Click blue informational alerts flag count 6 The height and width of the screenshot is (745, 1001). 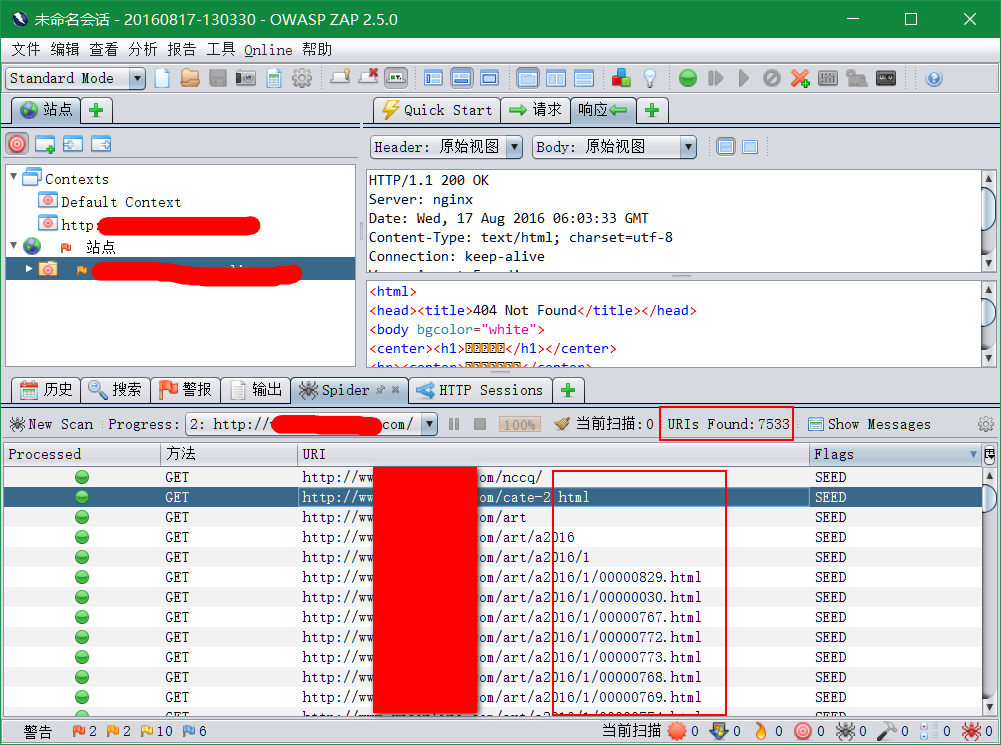pos(189,730)
